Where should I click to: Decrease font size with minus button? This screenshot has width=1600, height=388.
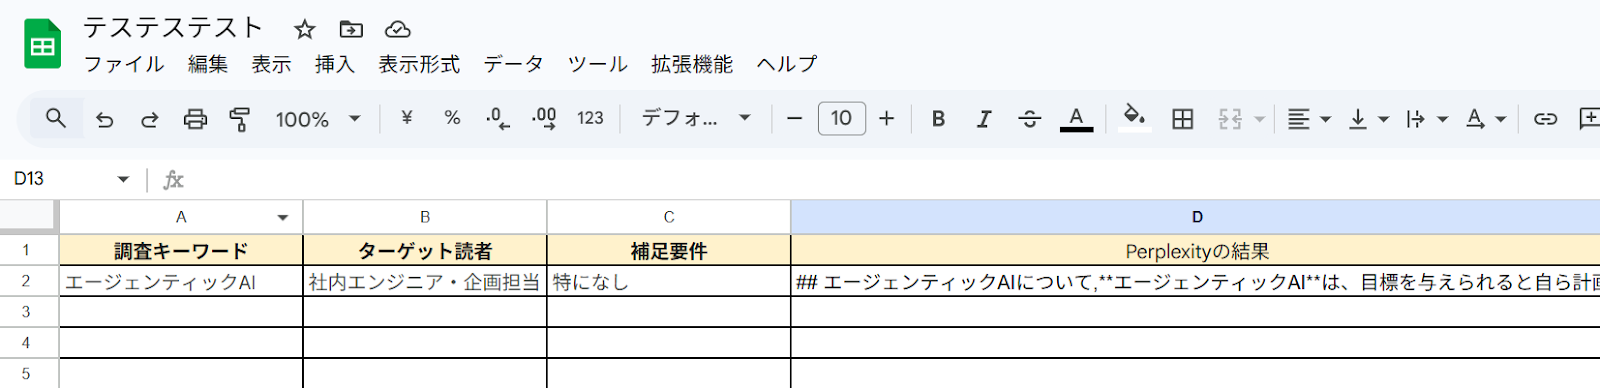coord(795,118)
